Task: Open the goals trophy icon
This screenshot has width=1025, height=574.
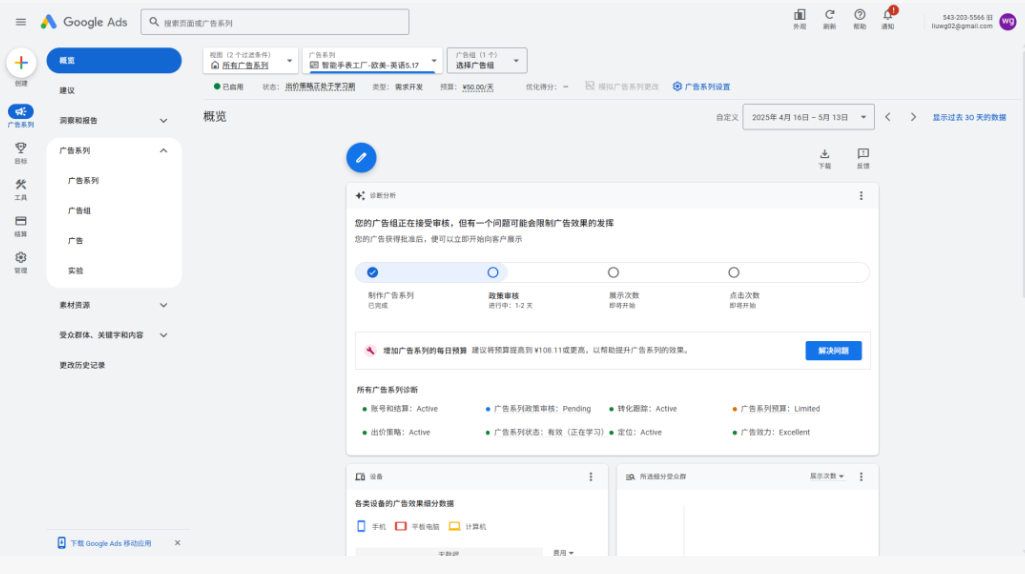Action: point(21,148)
